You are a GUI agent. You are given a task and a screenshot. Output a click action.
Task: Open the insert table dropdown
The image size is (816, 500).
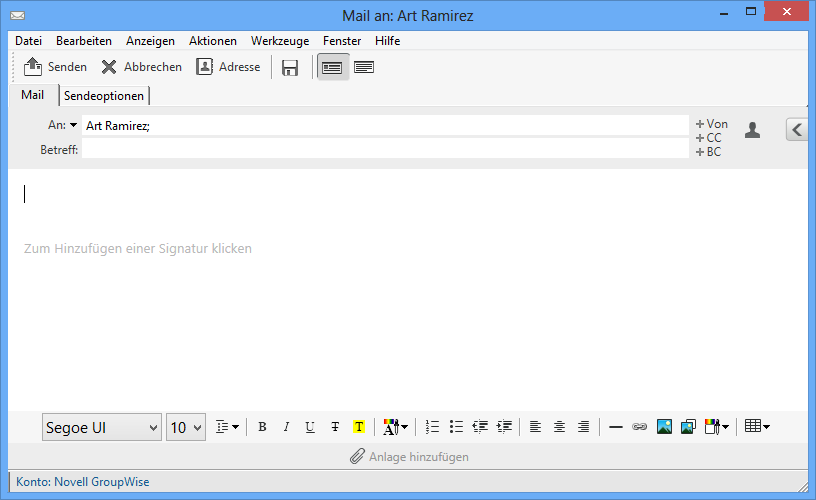(x=757, y=427)
